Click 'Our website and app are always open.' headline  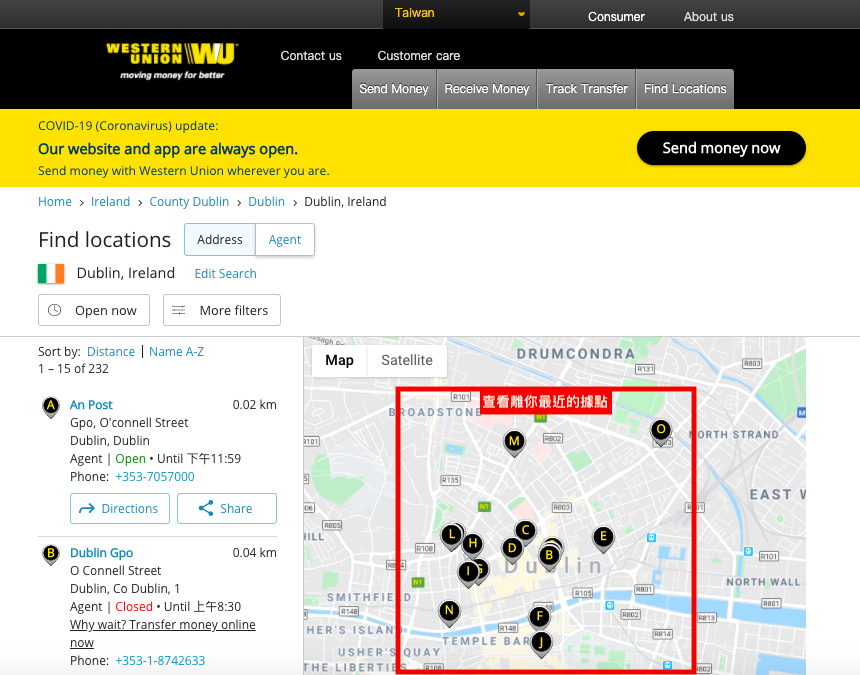[168, 149]
